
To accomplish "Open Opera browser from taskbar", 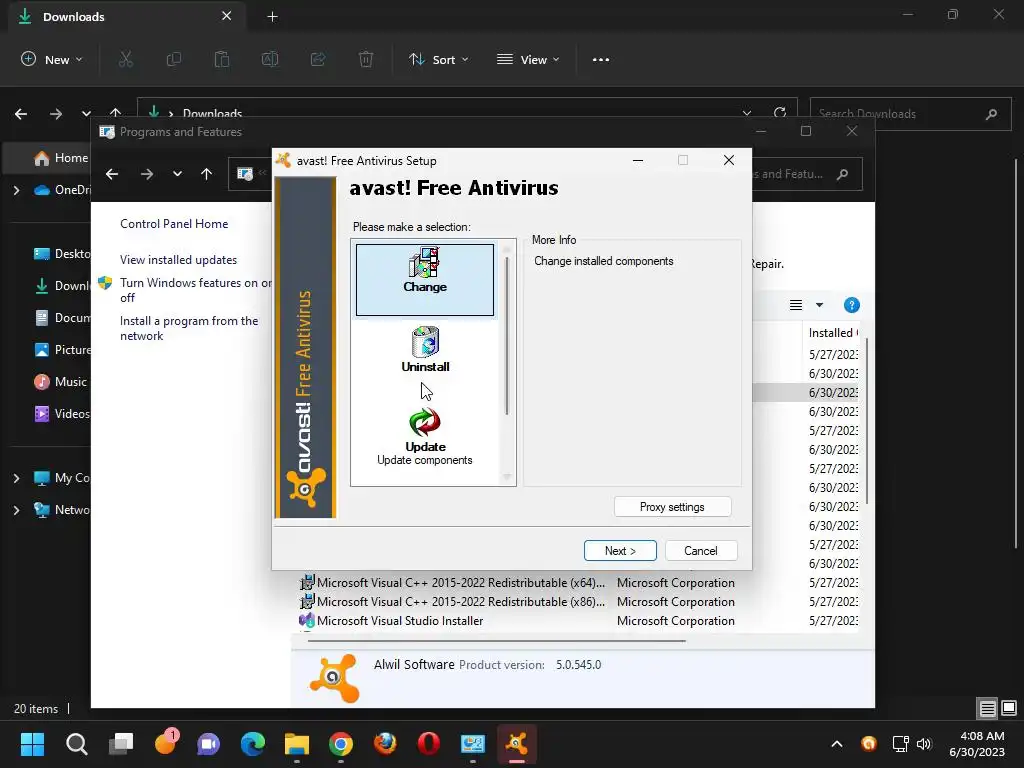I will (x=428, y=744).
